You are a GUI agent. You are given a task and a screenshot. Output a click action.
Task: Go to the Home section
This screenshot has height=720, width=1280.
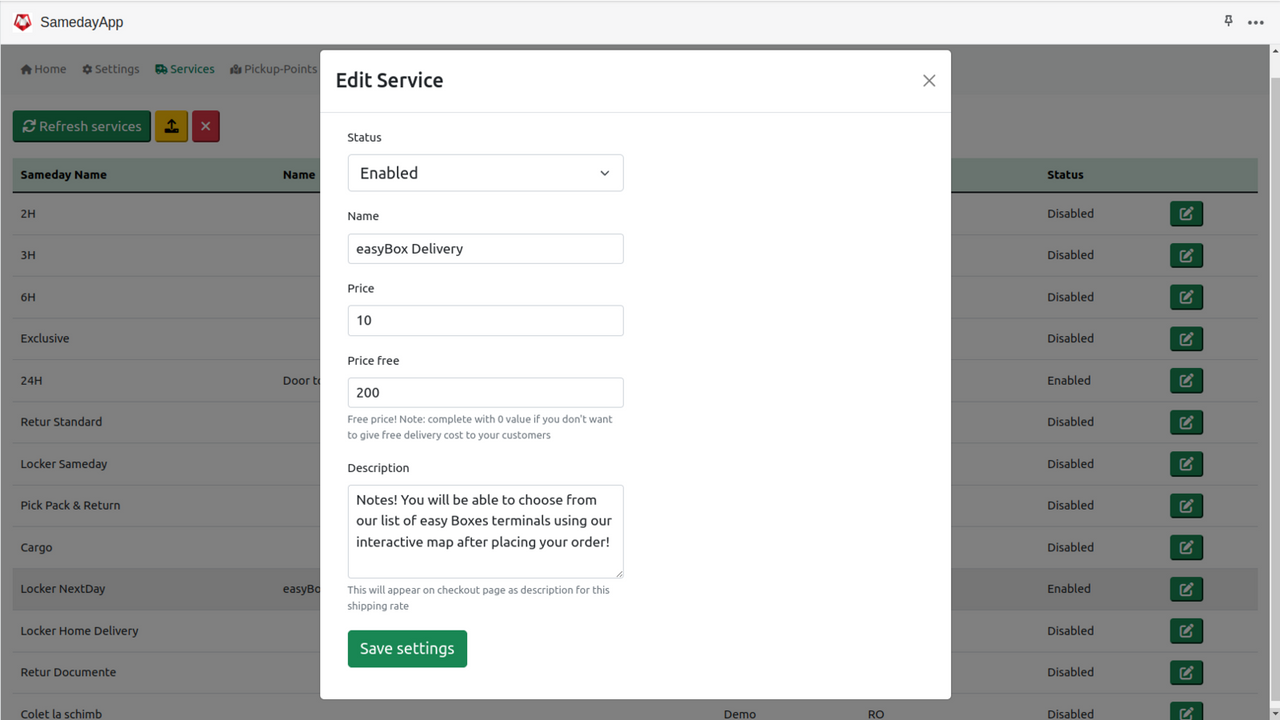coord(43,69)
